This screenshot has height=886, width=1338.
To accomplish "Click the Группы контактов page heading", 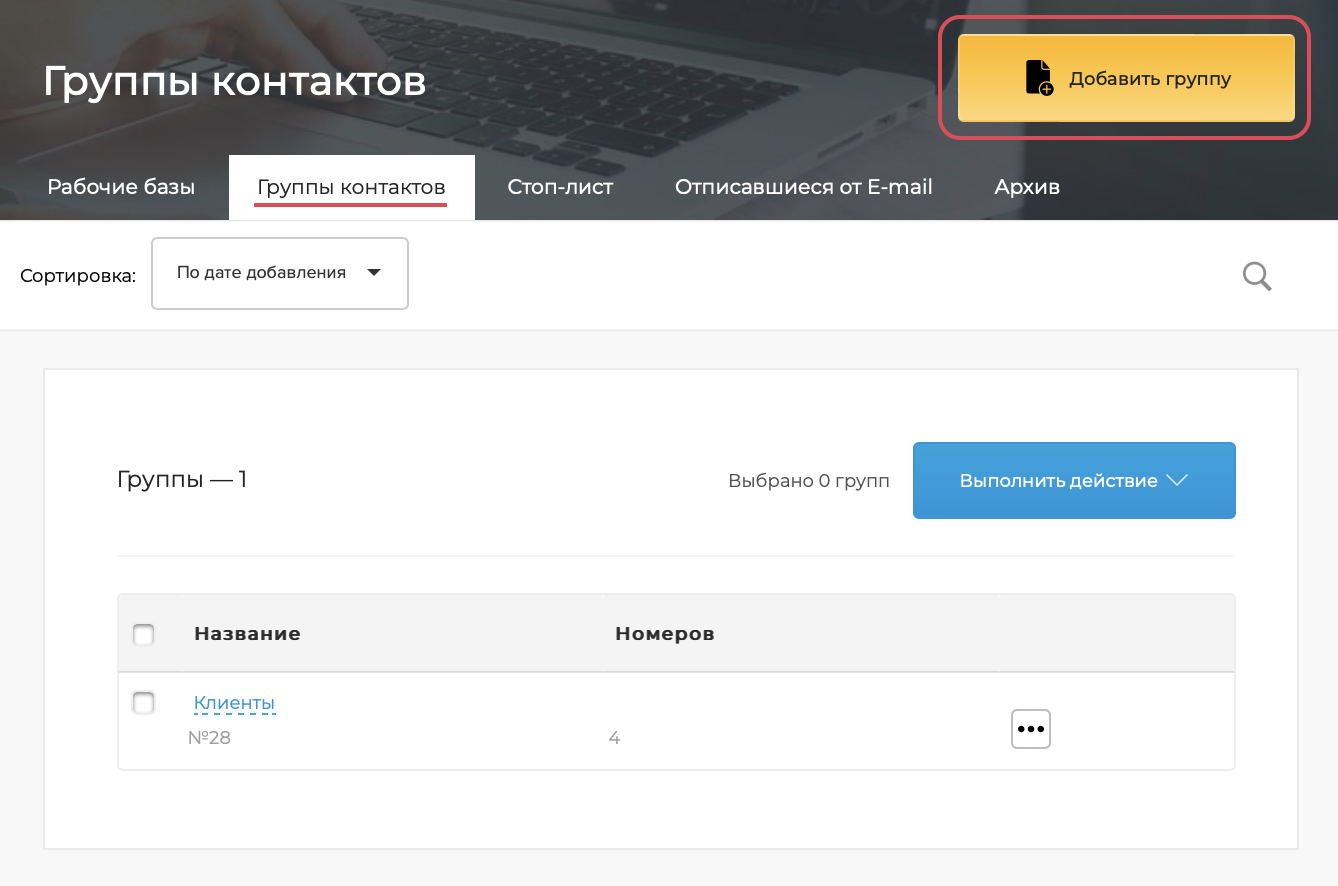I will pyautogui.click(x=234, y=82).
